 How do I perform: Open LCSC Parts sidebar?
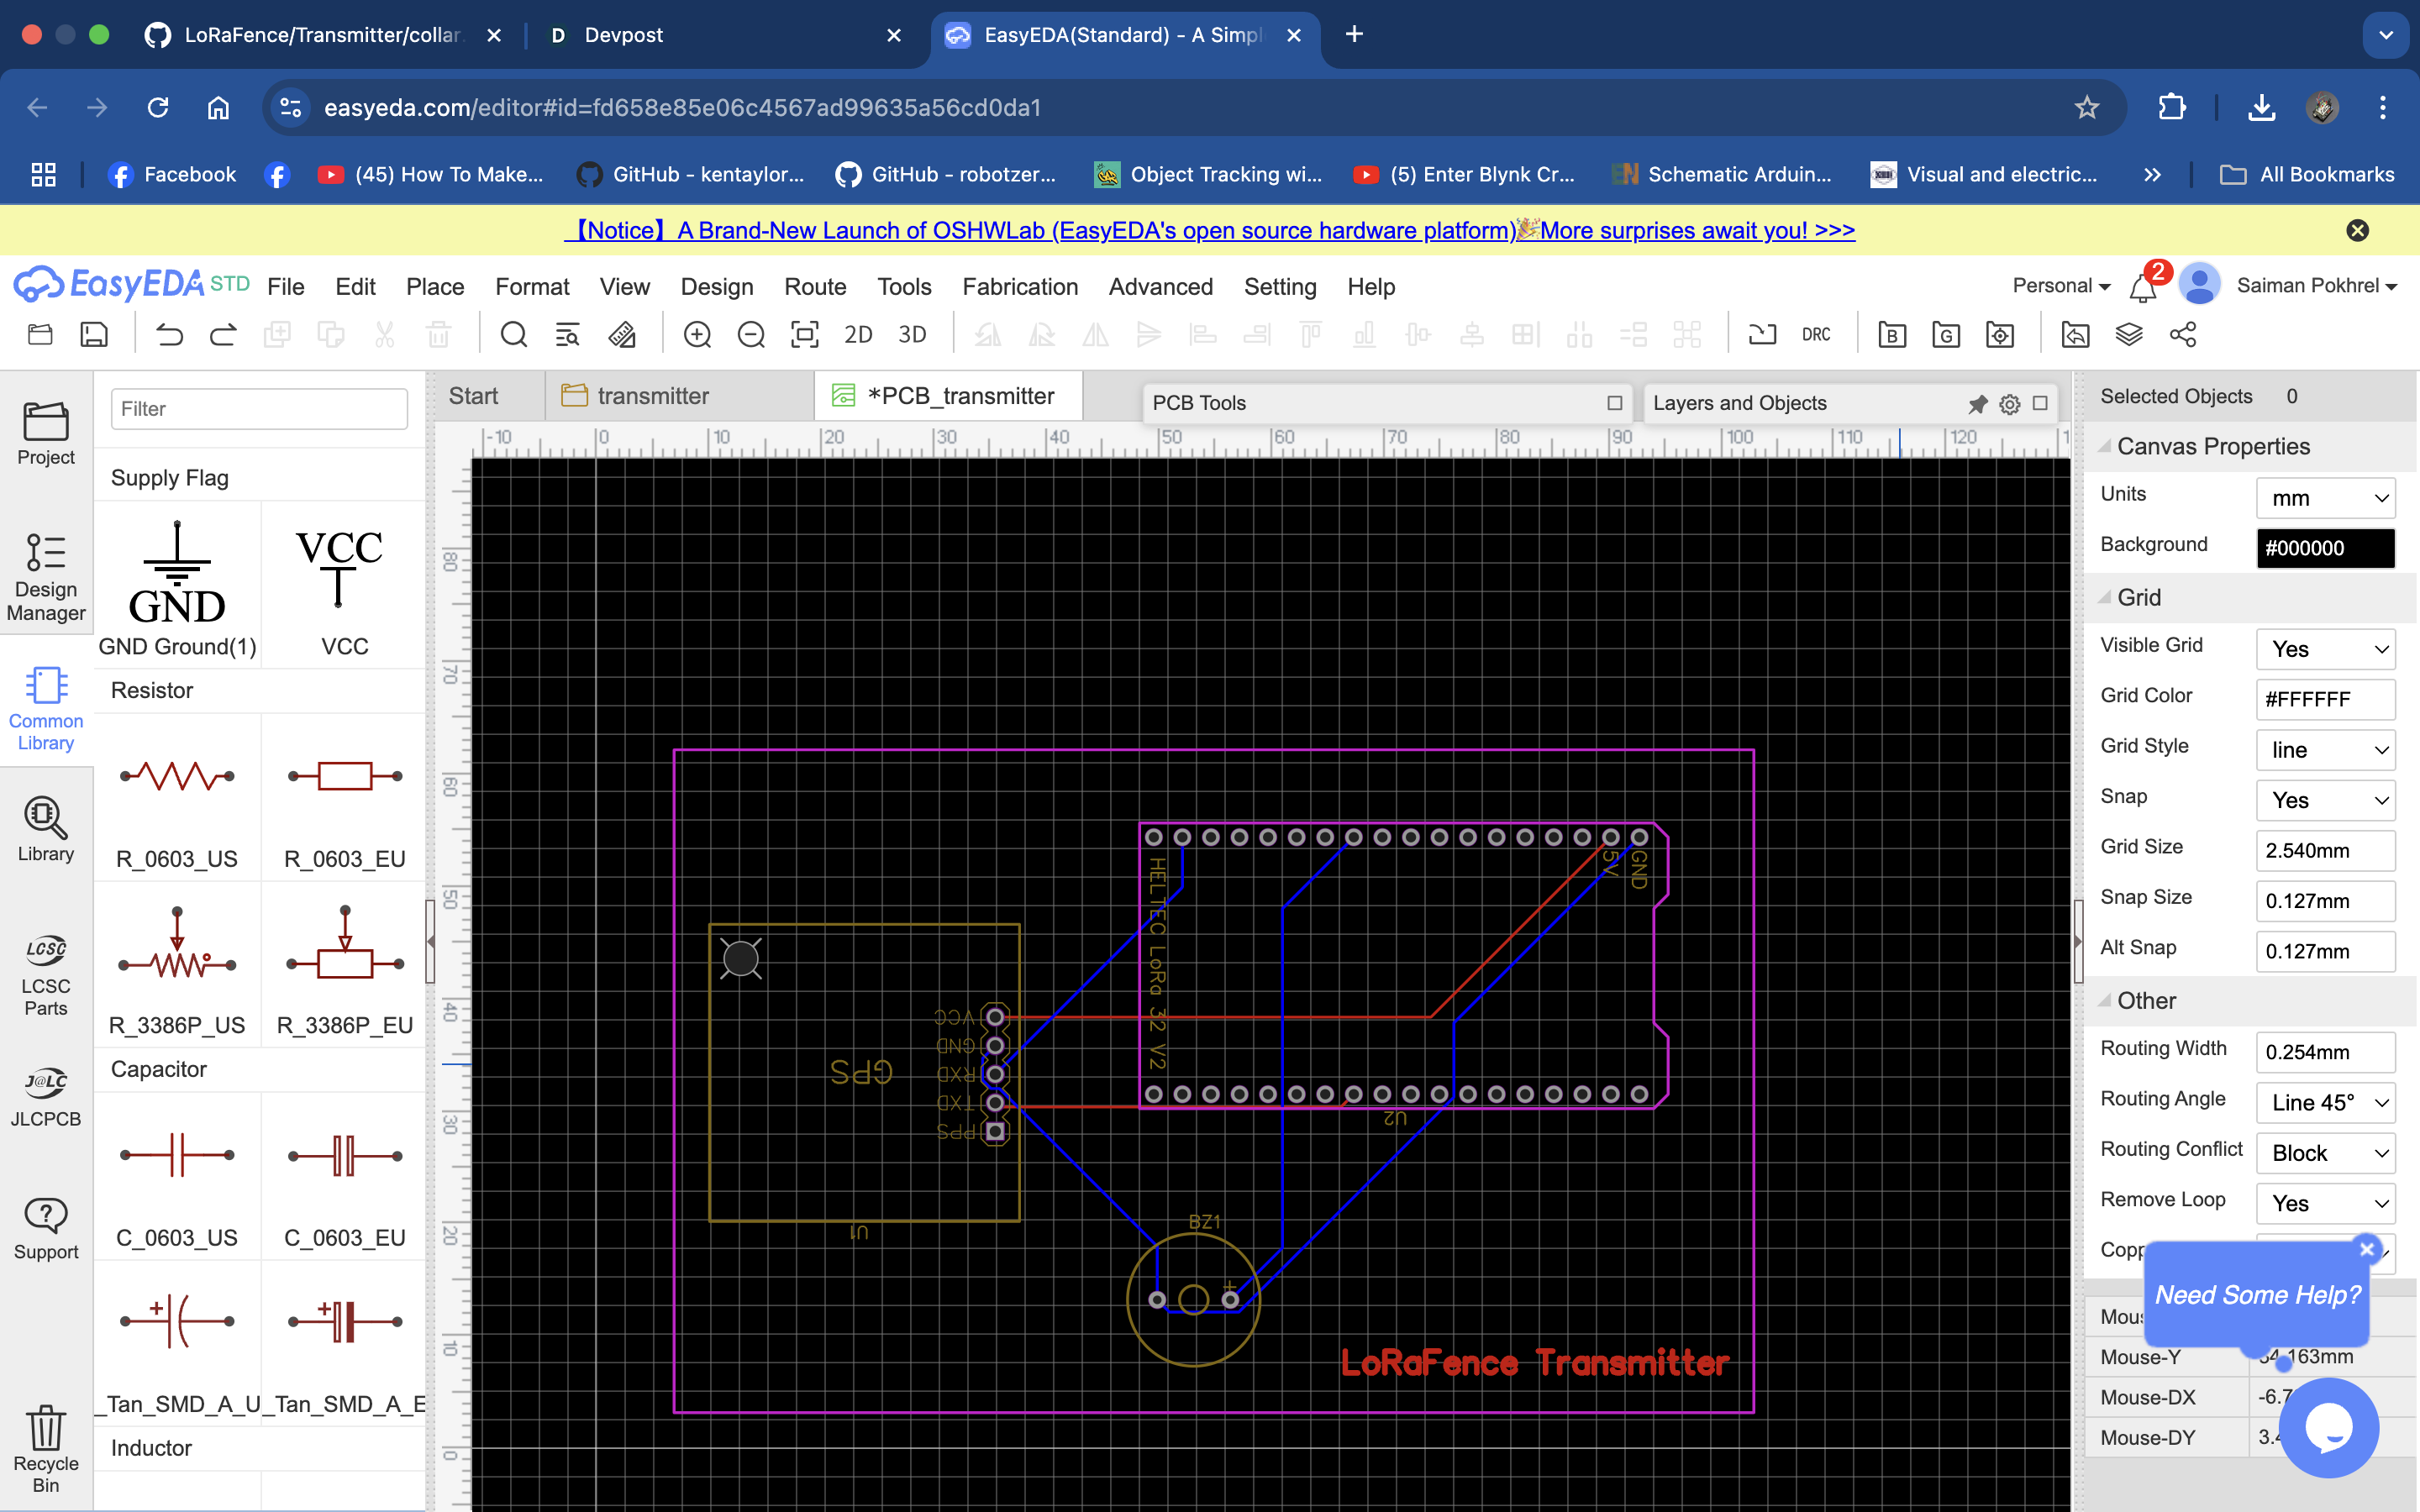46,975
